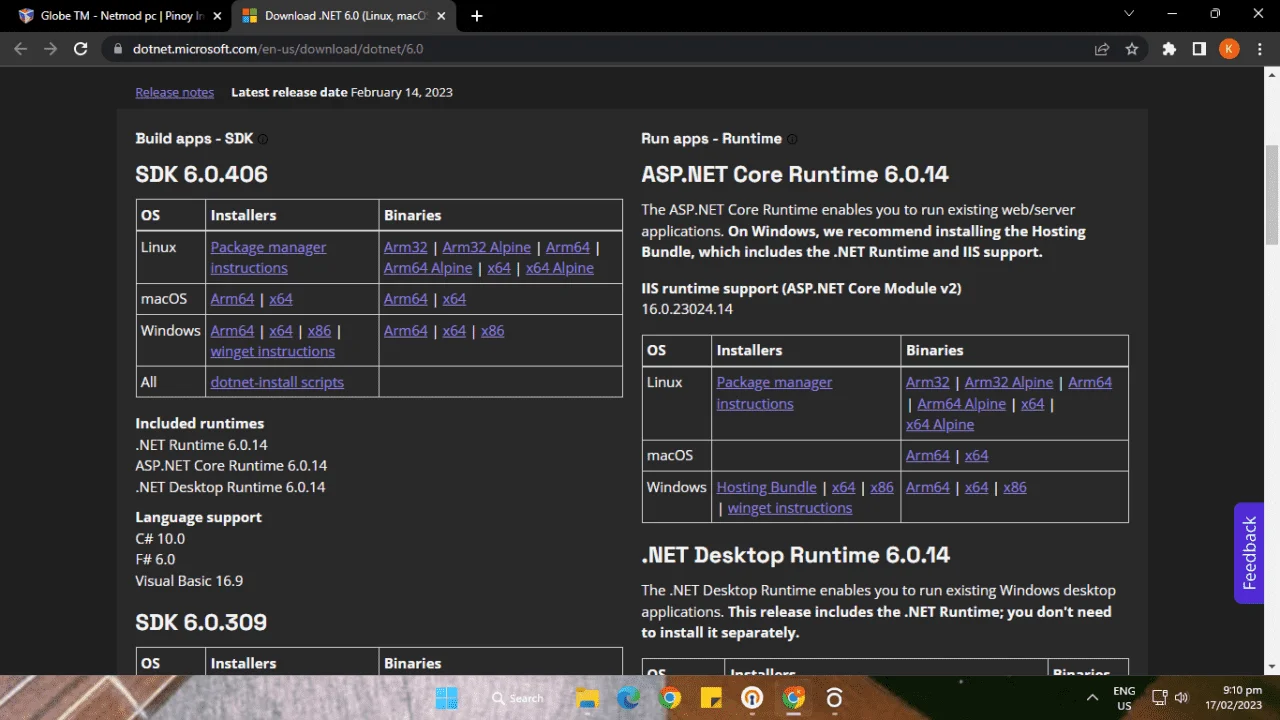Download ASP.NET Core Runtime Windows x64 installer
Viewport: 1280px width, 720px height.
[x=844, y=487]
